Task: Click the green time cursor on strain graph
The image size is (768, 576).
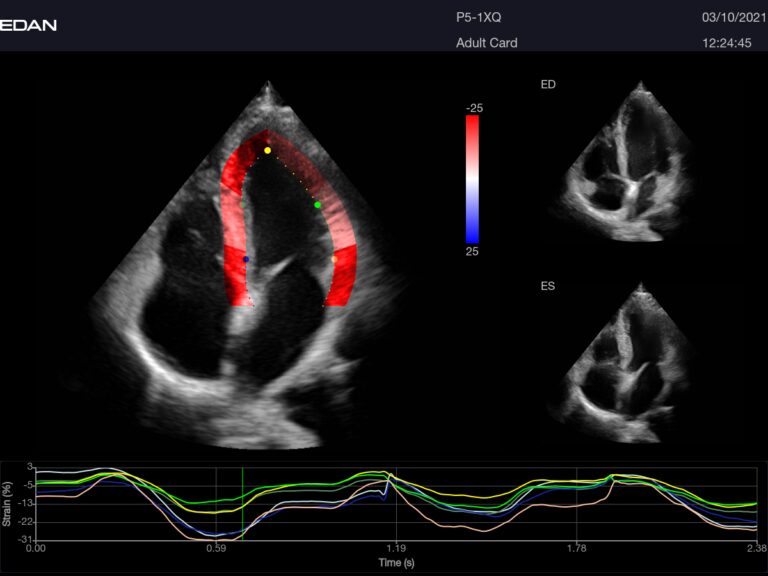Action: [242, 503]
